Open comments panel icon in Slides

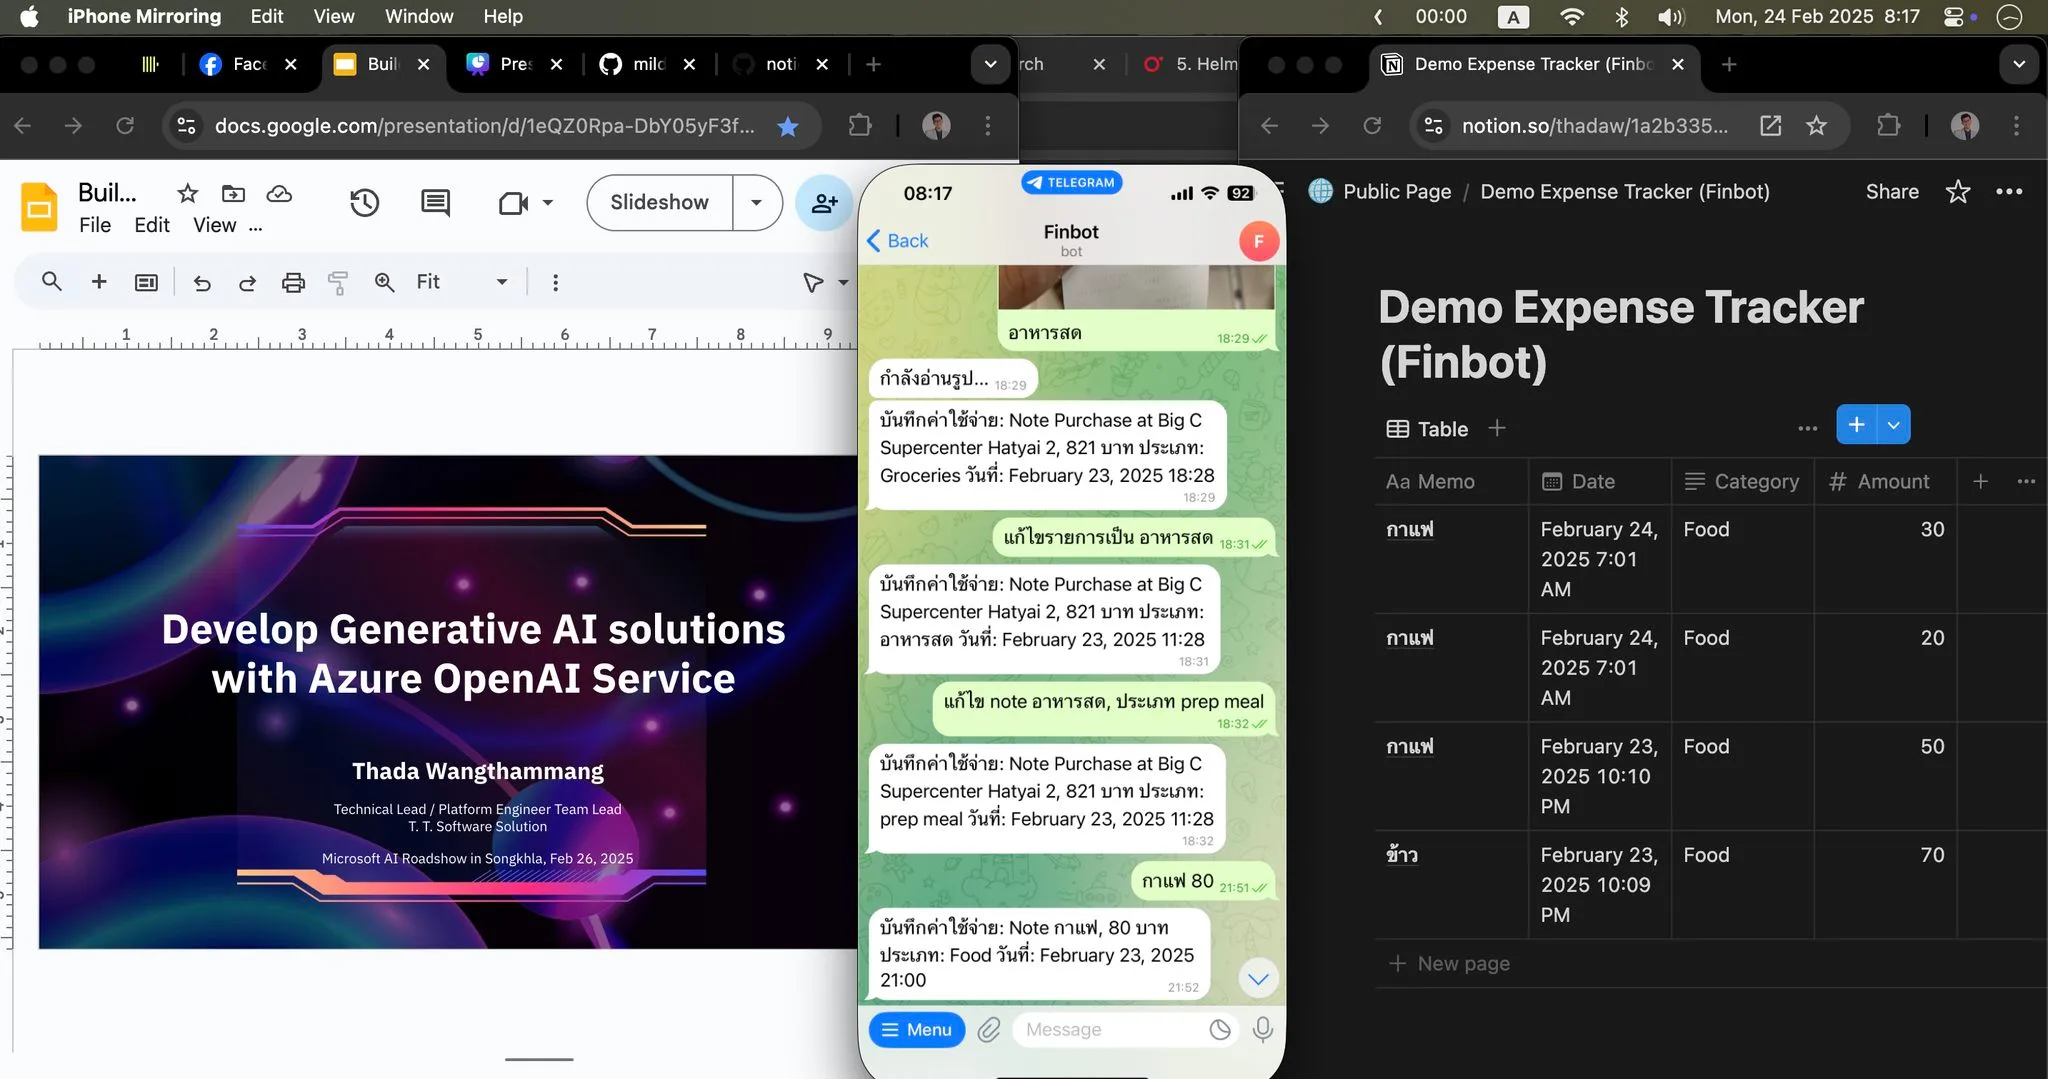click(435, 203)
